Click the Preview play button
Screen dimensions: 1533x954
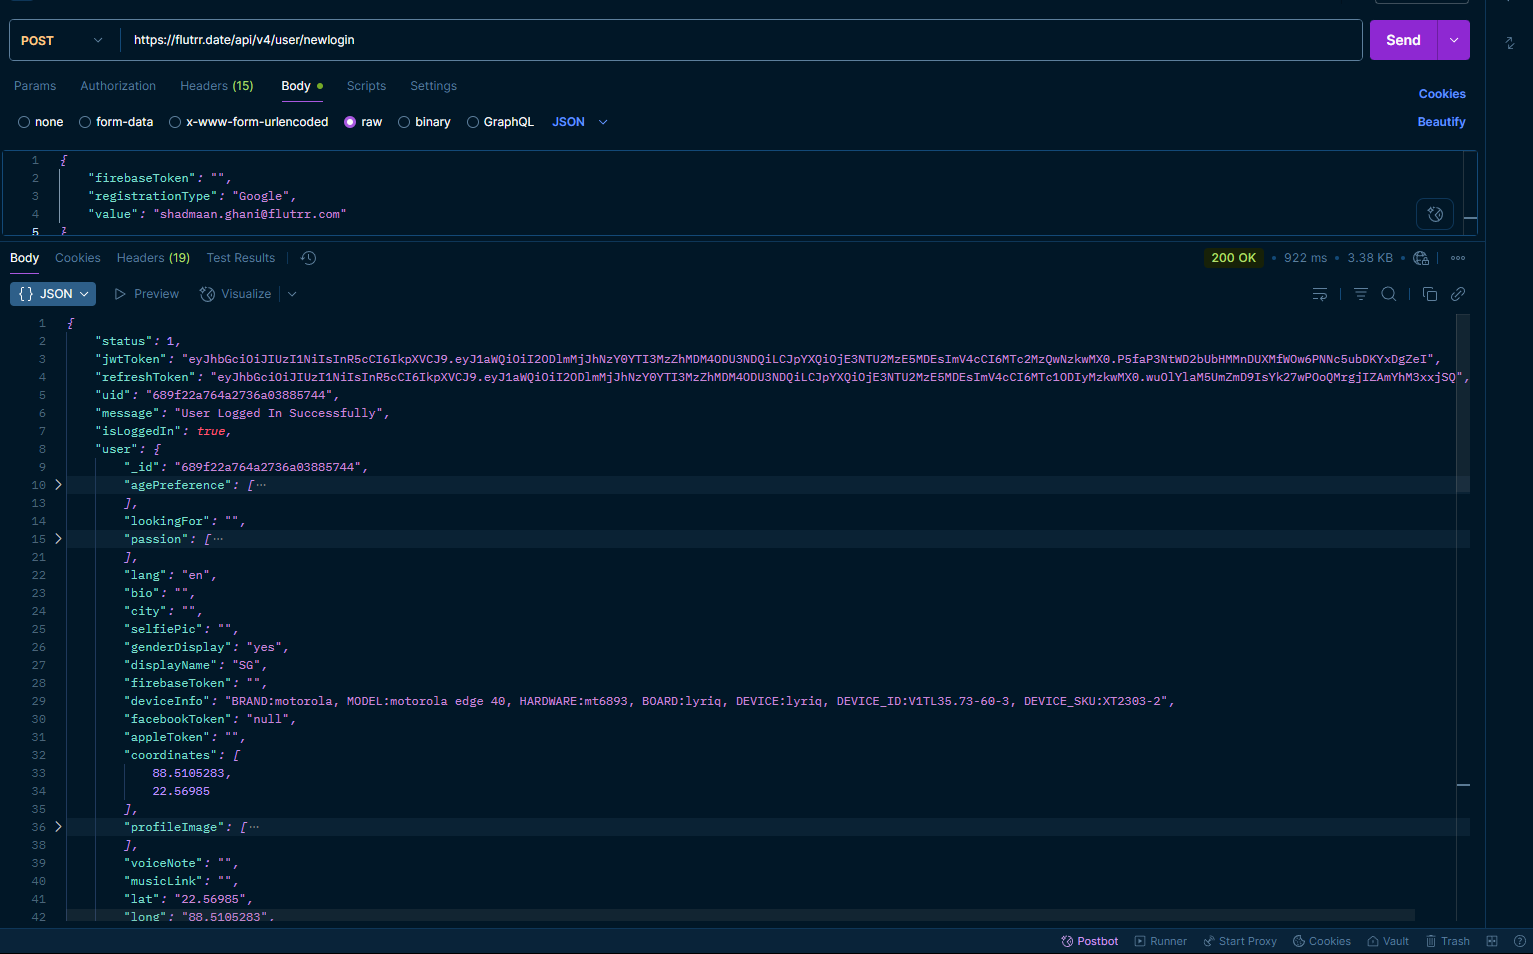point(147,294)
